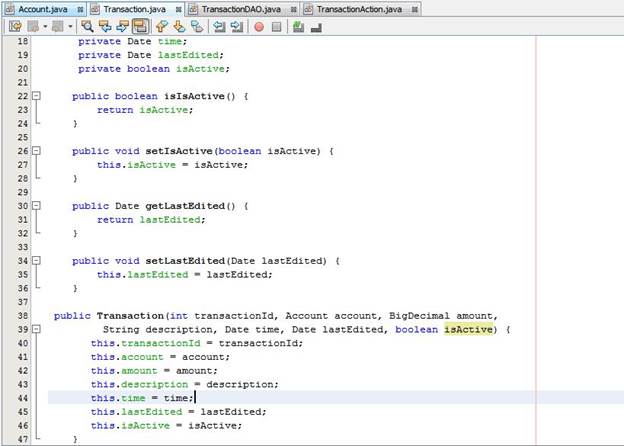Click the 'private Date time;' field line
Viewport: 624px width, 446px height.
[x=132, y=41]
